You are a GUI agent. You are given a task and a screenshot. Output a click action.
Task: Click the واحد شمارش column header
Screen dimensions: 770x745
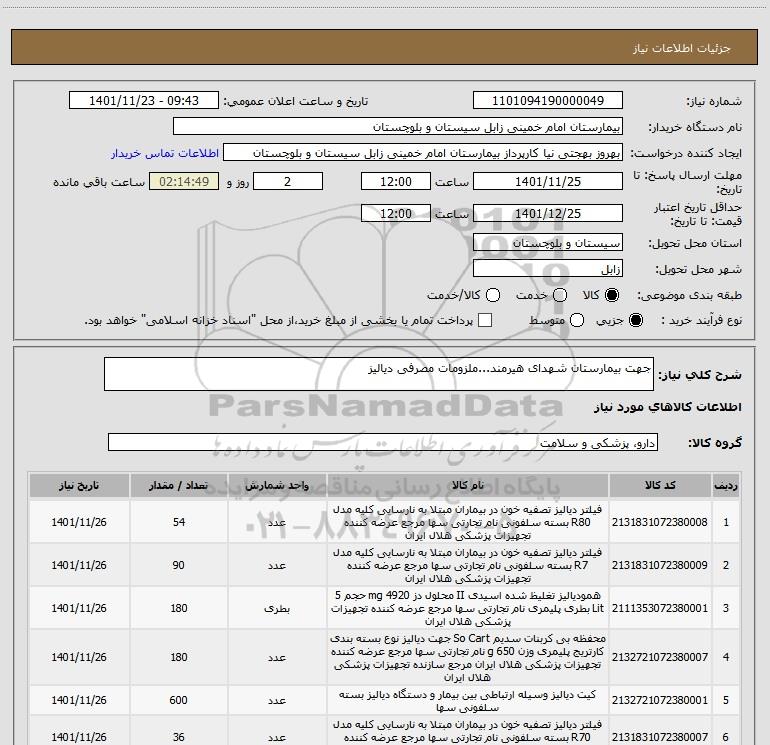277,485
